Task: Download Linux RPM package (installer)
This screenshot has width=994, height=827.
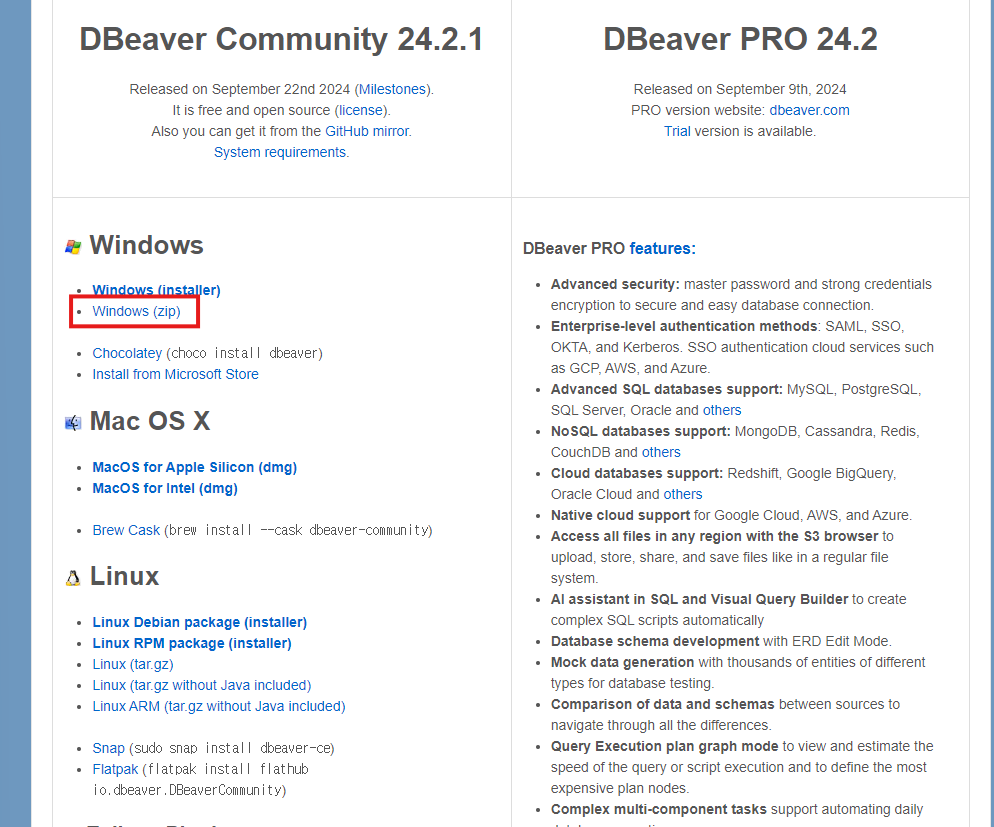Action: click(192, 643)
